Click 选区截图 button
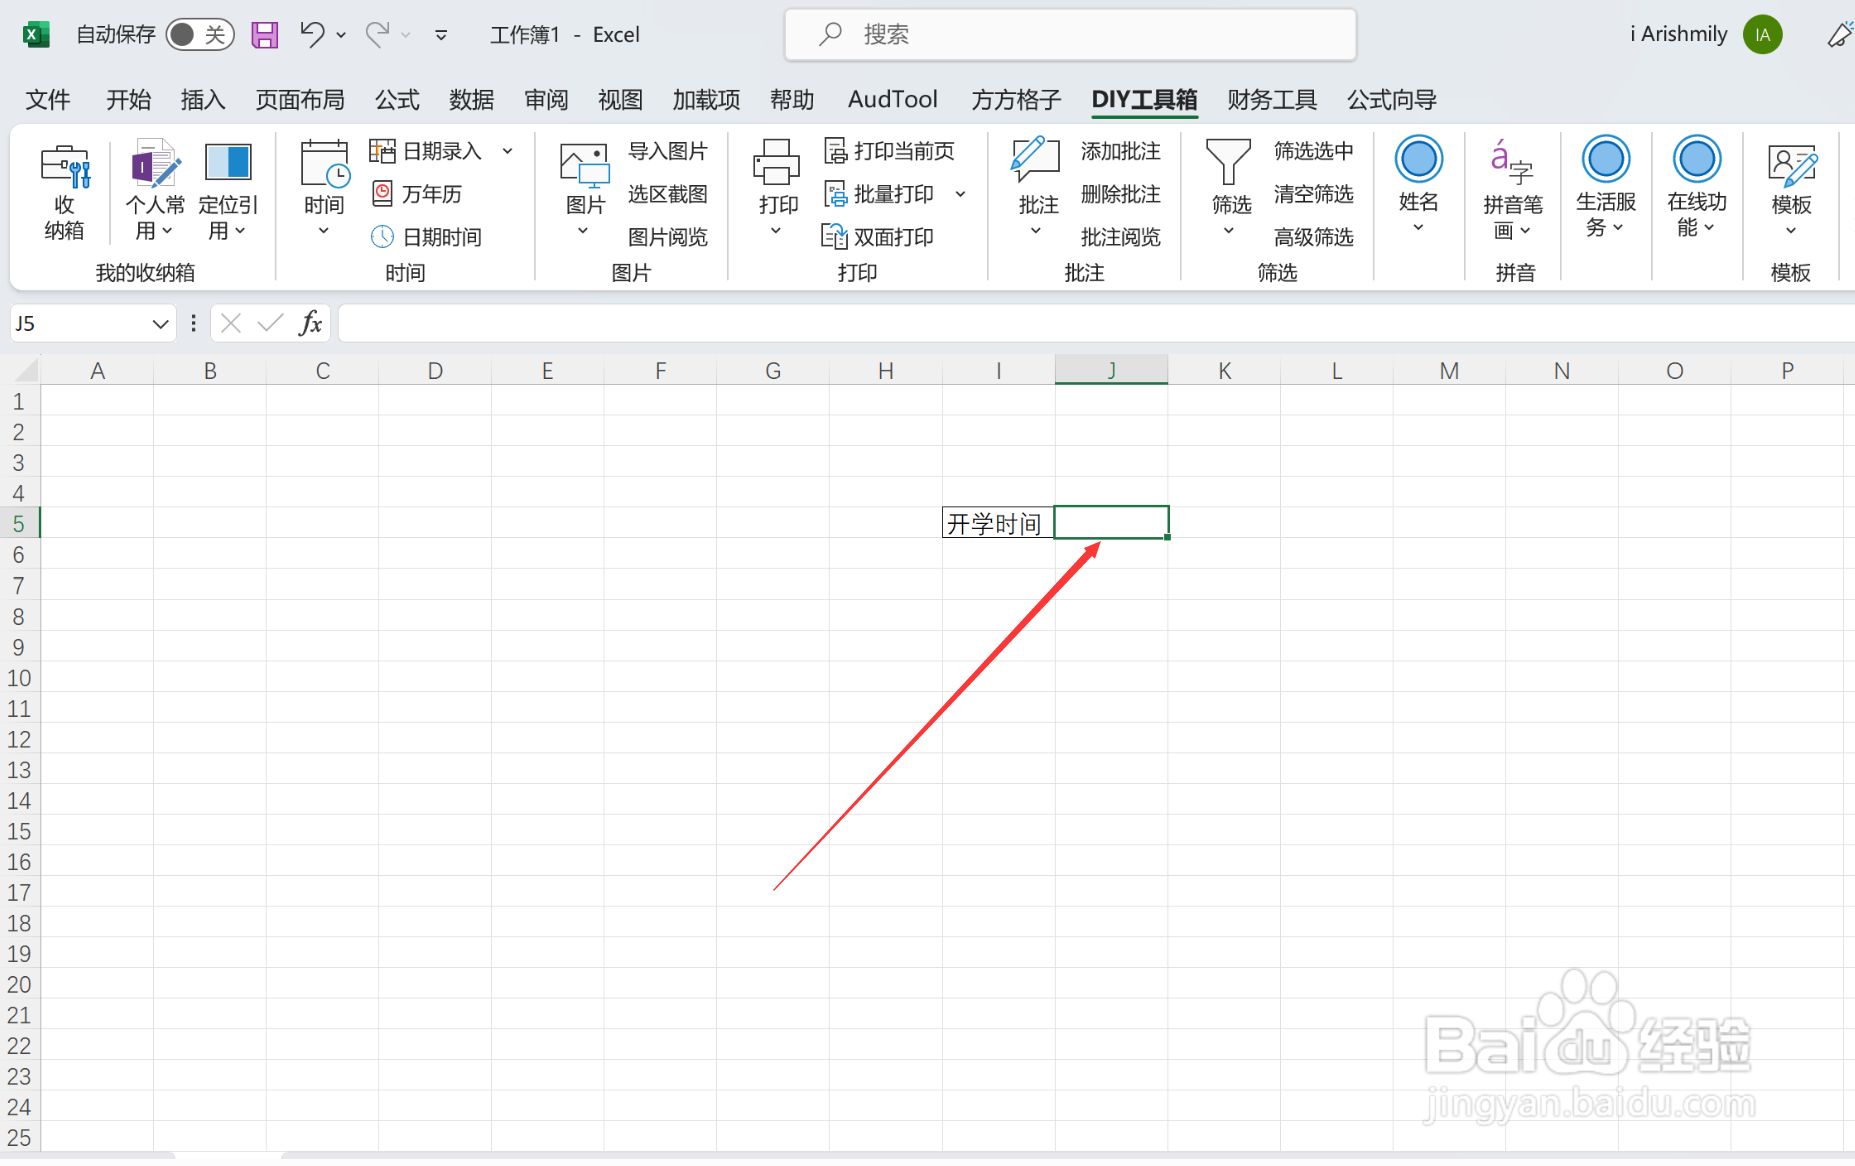Viewport: 1855px width, 1166px height. coord(667,194)
